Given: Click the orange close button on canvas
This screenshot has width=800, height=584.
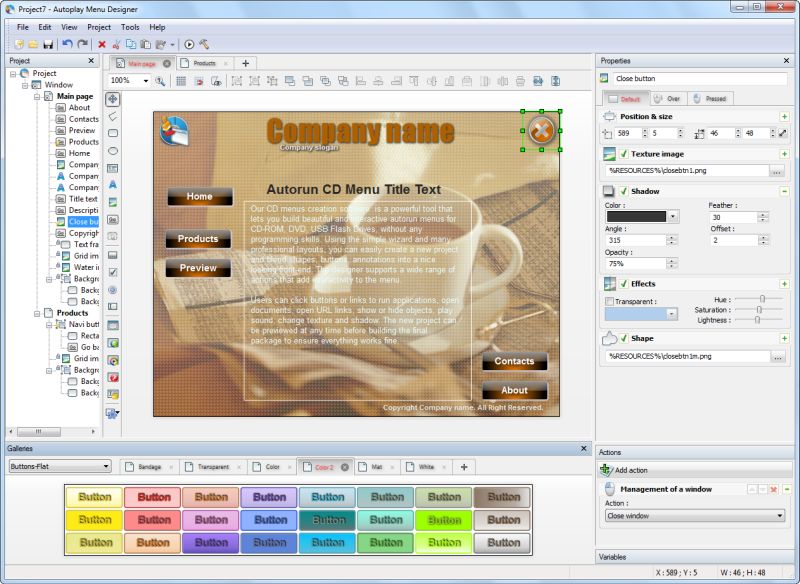Looking at the screenshot, I should (x=541, y=130).
